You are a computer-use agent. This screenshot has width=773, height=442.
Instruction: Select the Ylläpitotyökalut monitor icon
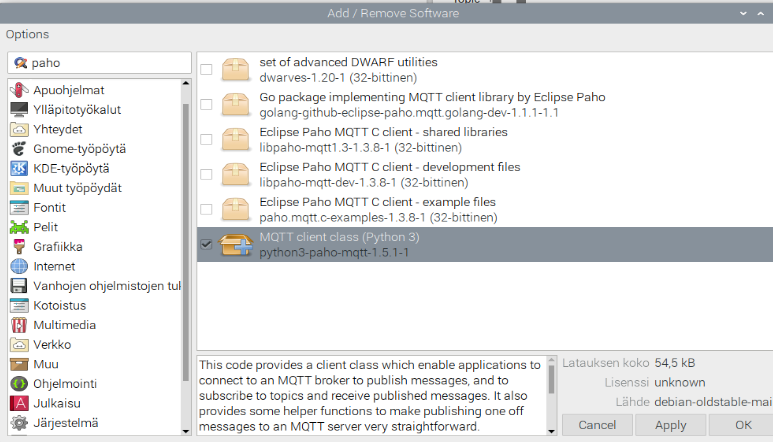click(19, 110)
